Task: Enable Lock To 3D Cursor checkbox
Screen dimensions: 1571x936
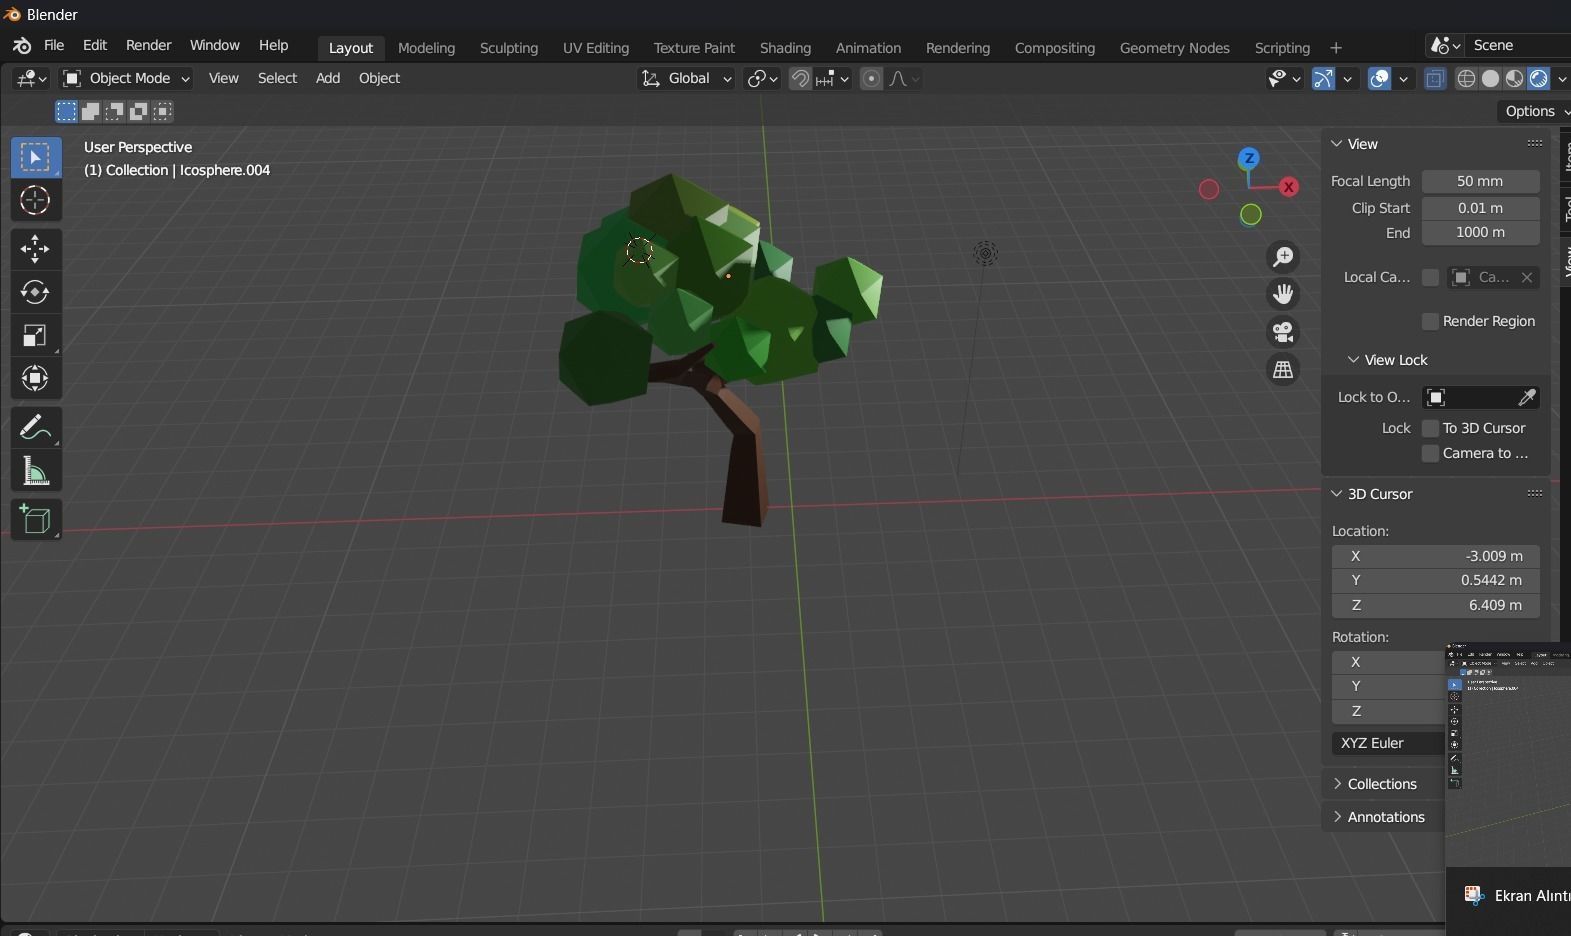Action: (1430, 428)
